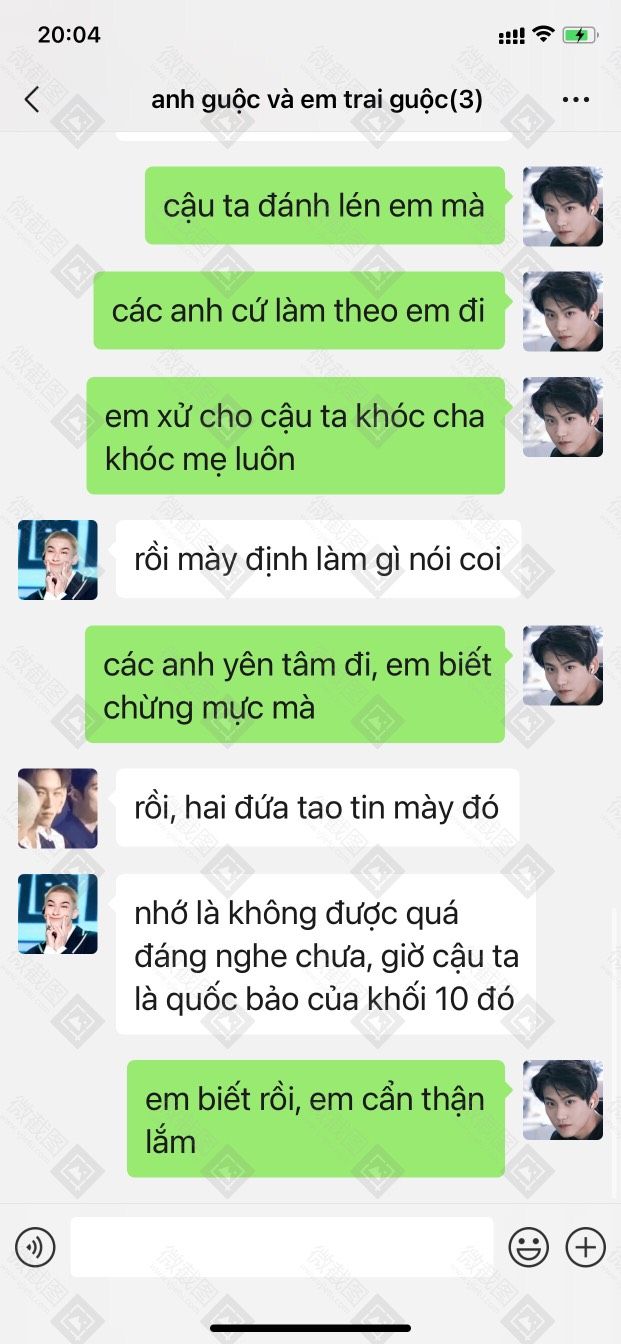Tap the battery charging status icon

580,35
